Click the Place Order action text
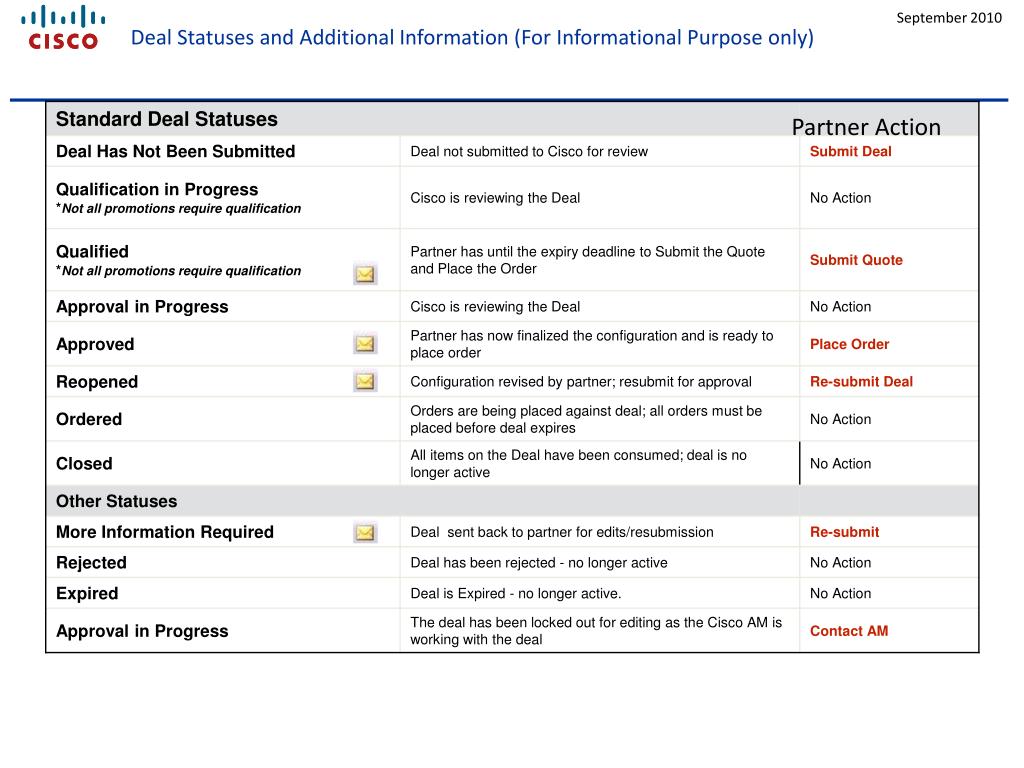This screenshot has width=1024, height=768. 850,344
